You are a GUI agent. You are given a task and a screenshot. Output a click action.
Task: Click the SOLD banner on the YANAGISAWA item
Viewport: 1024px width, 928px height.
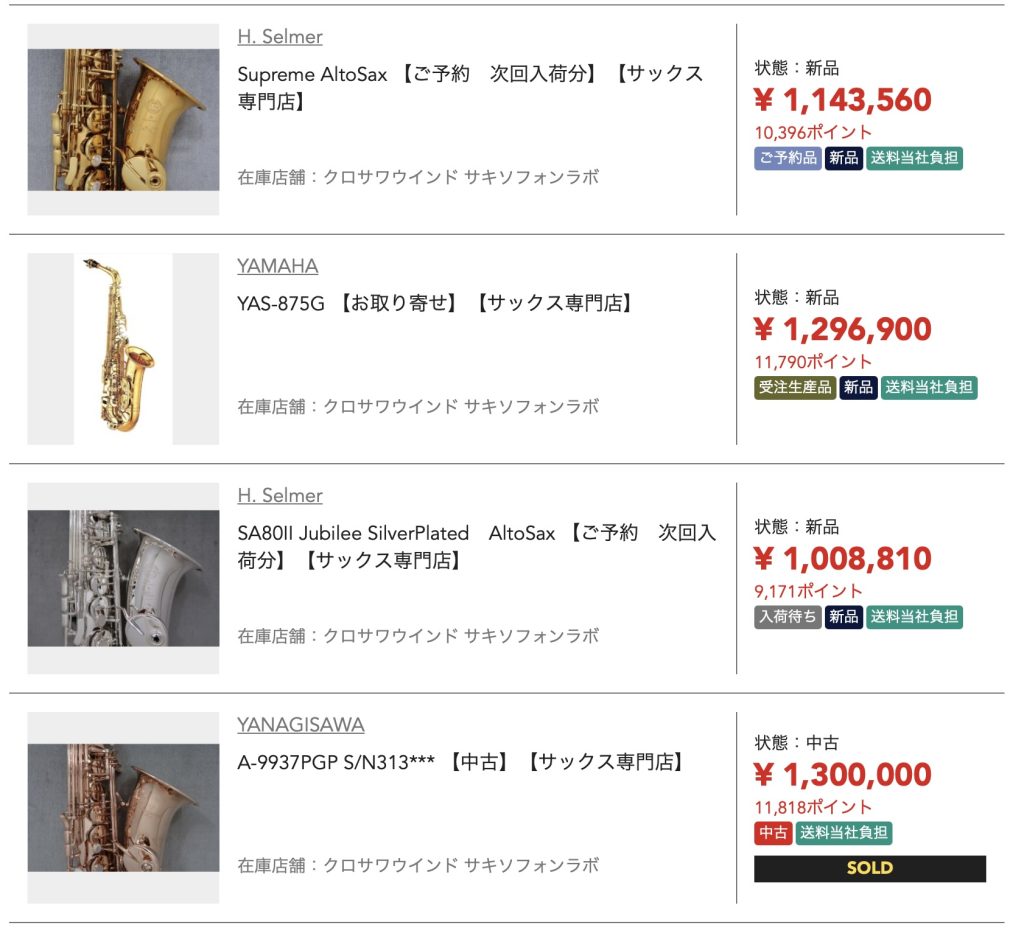870,869
